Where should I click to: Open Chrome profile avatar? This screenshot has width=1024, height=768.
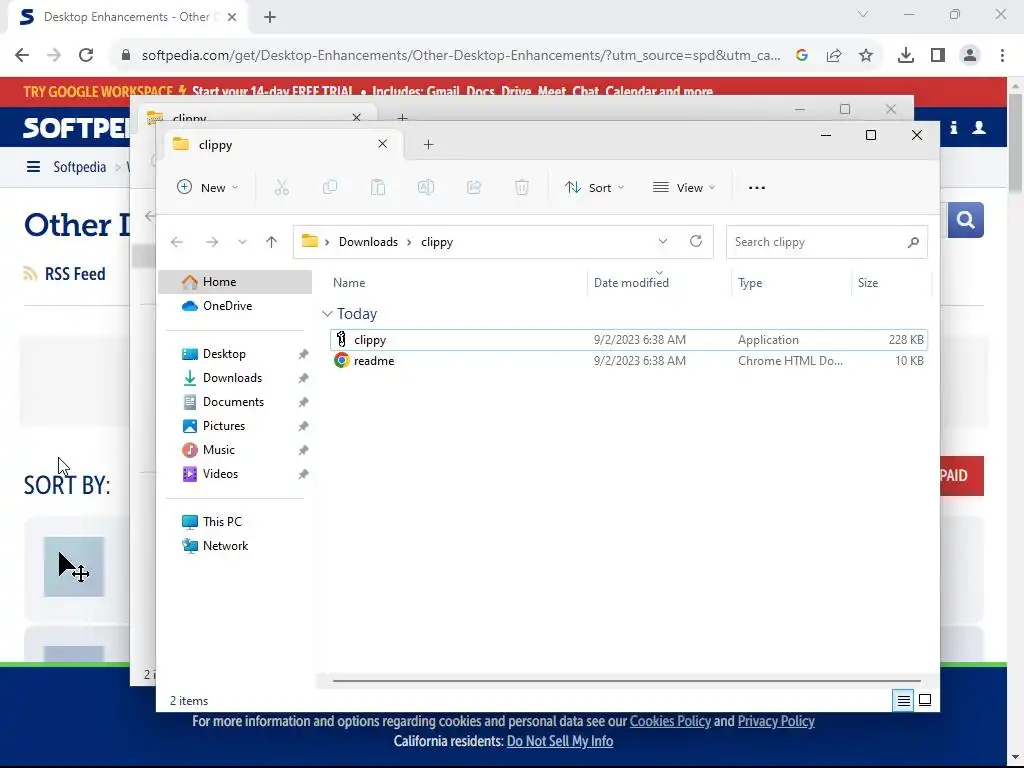(970, 56)
